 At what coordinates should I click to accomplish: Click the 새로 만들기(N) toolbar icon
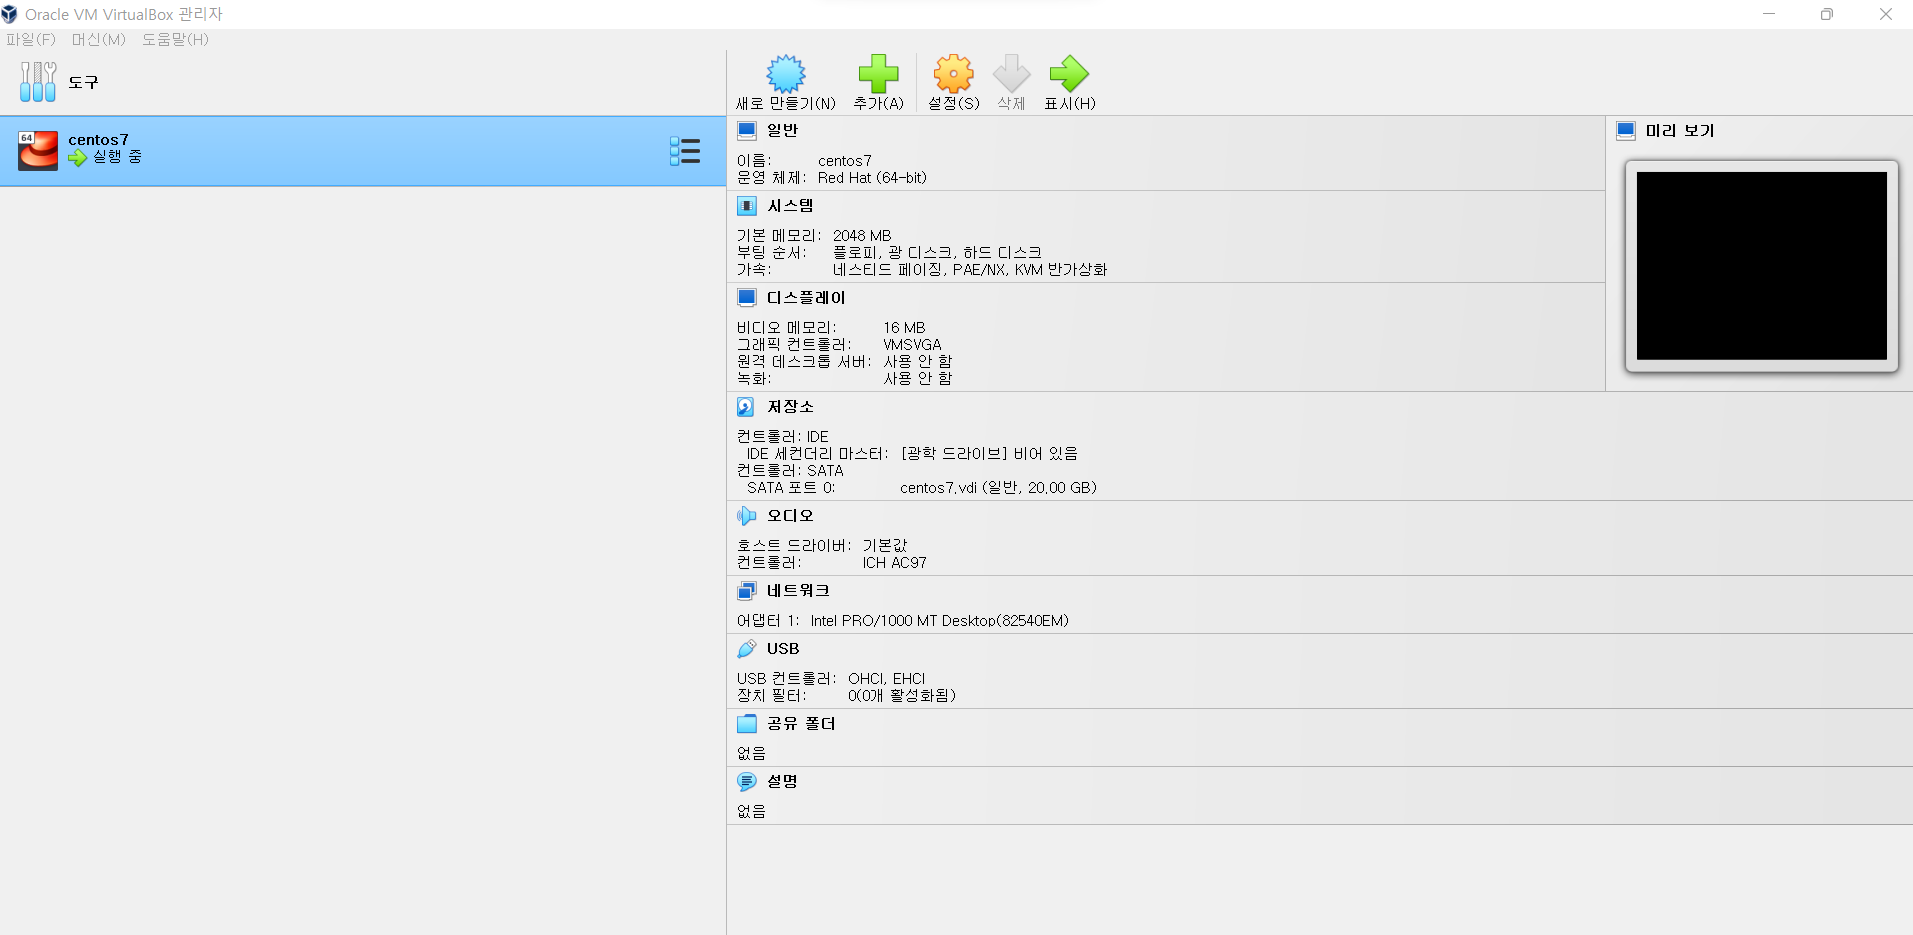pyautogui.click(x=786, y=73)
